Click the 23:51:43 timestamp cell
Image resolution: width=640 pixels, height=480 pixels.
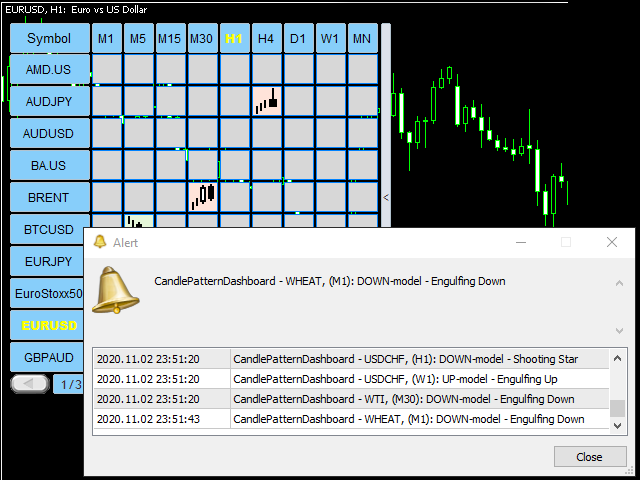pyautogui.click(x=162, y=419)
